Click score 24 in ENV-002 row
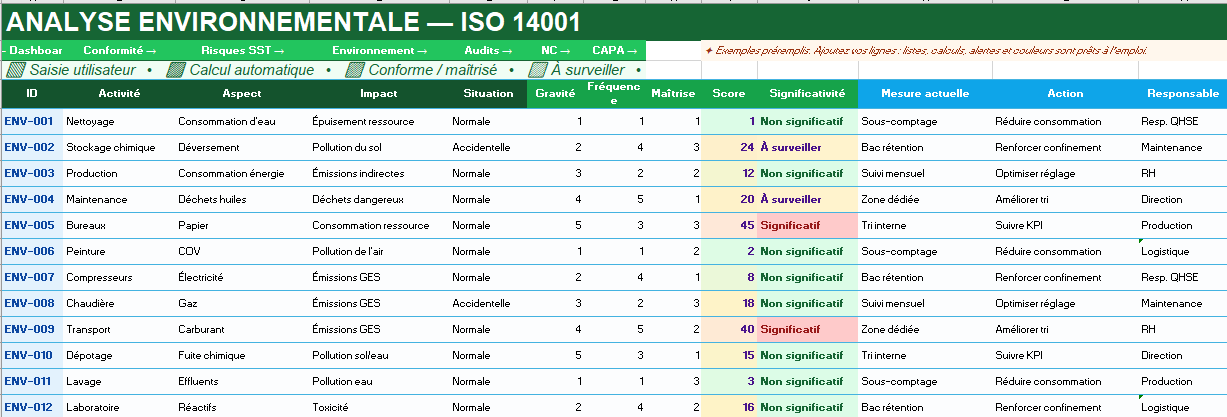1227x417 pixels. 729,147
